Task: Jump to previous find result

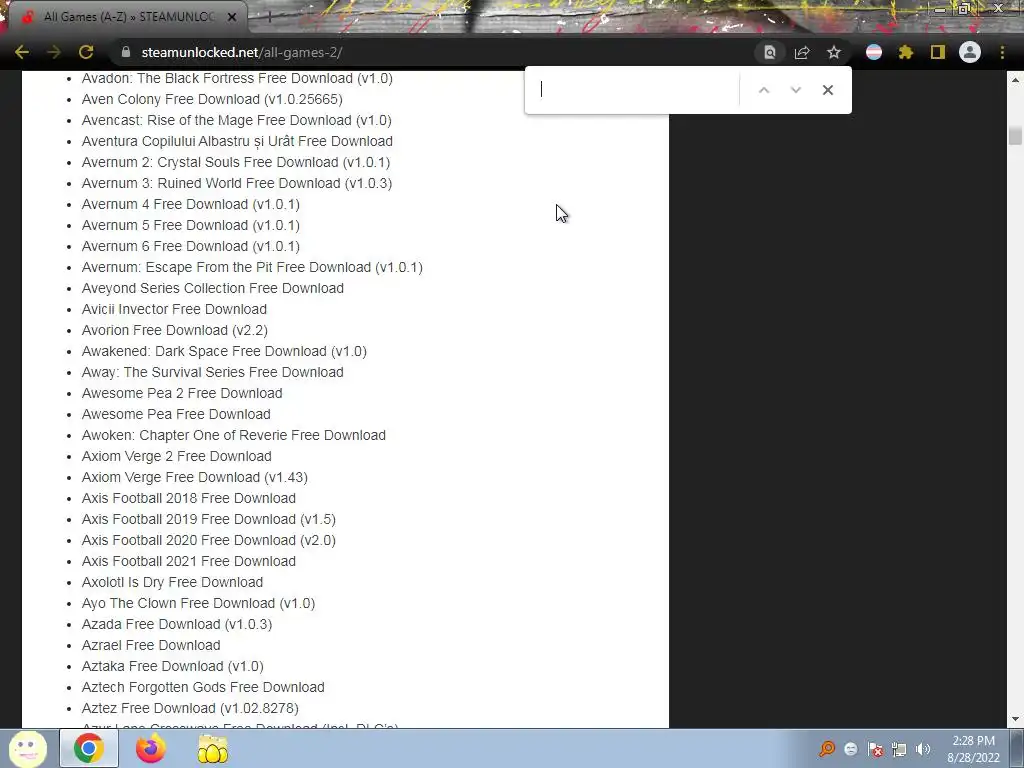Action: (x=763, y=90)
